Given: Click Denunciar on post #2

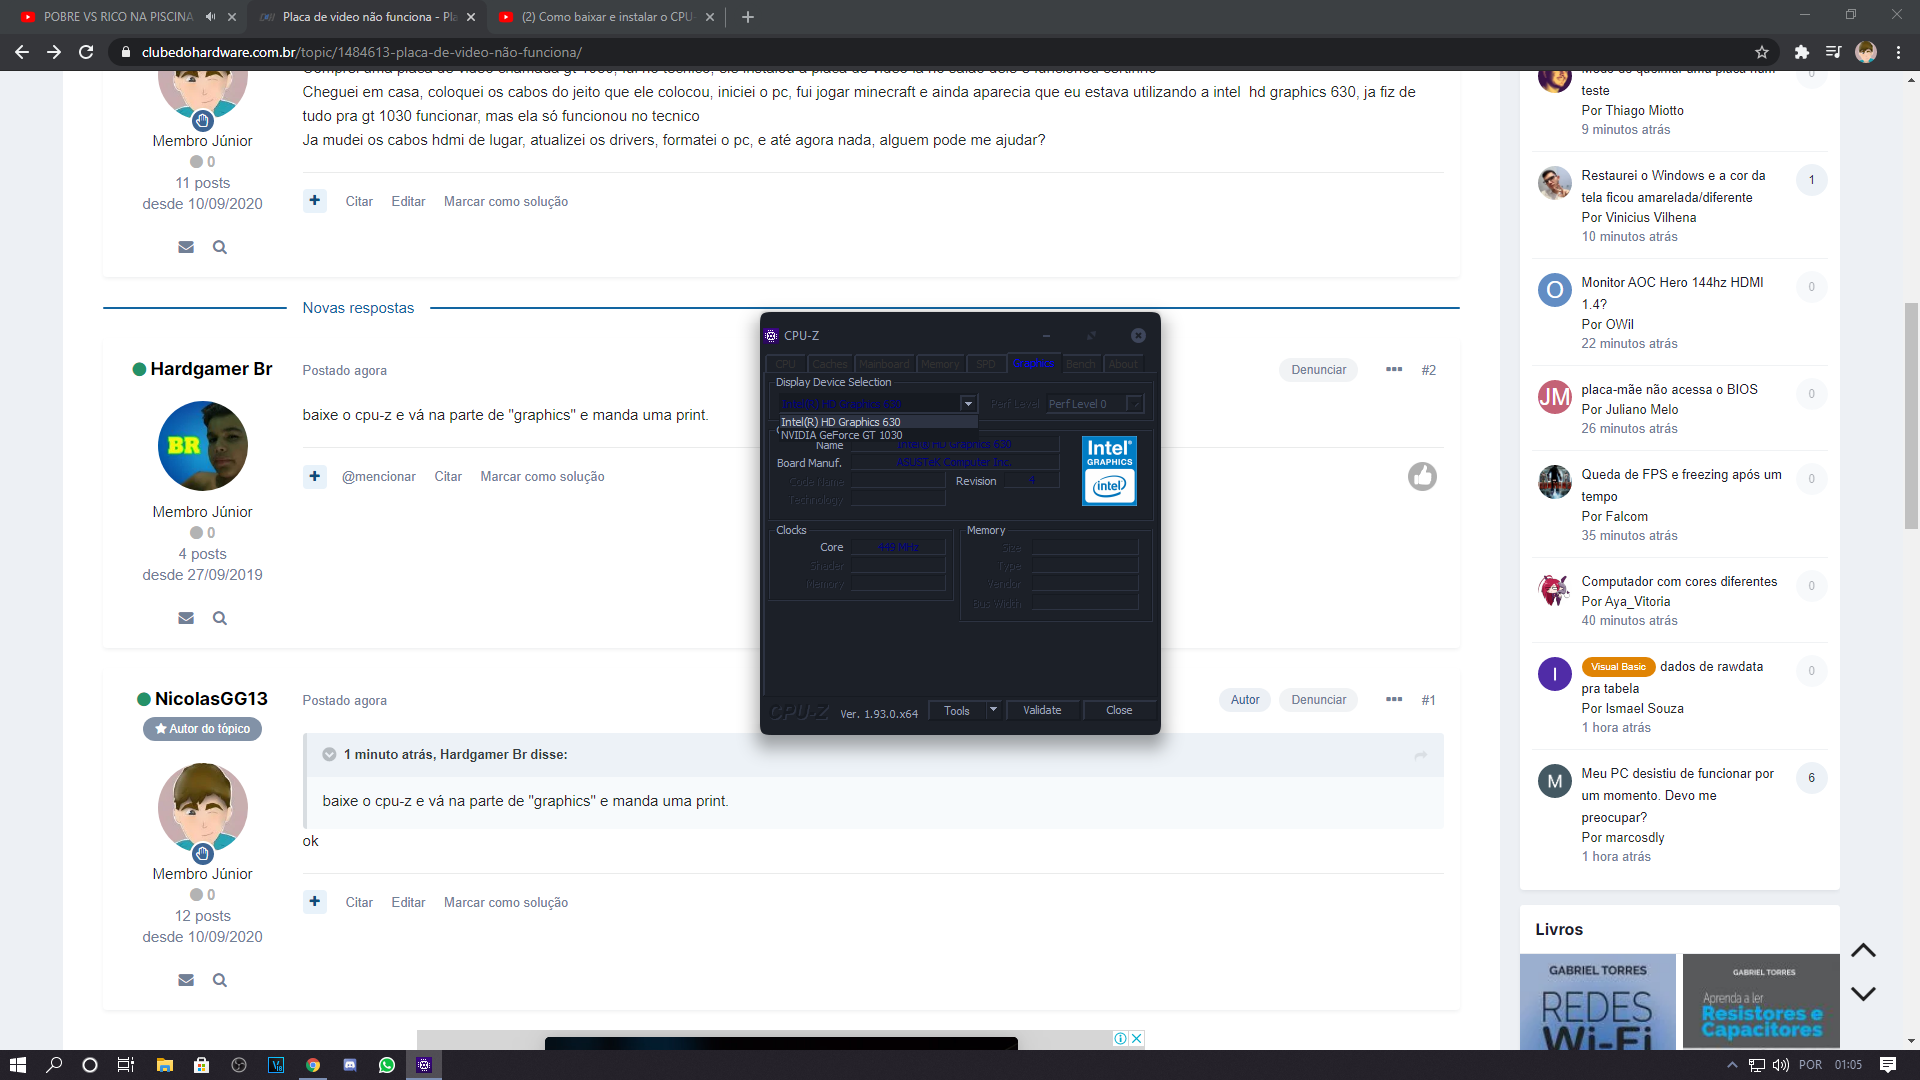Looking at the screenshot, I should pyautogui.click(x=1318, y=369).
